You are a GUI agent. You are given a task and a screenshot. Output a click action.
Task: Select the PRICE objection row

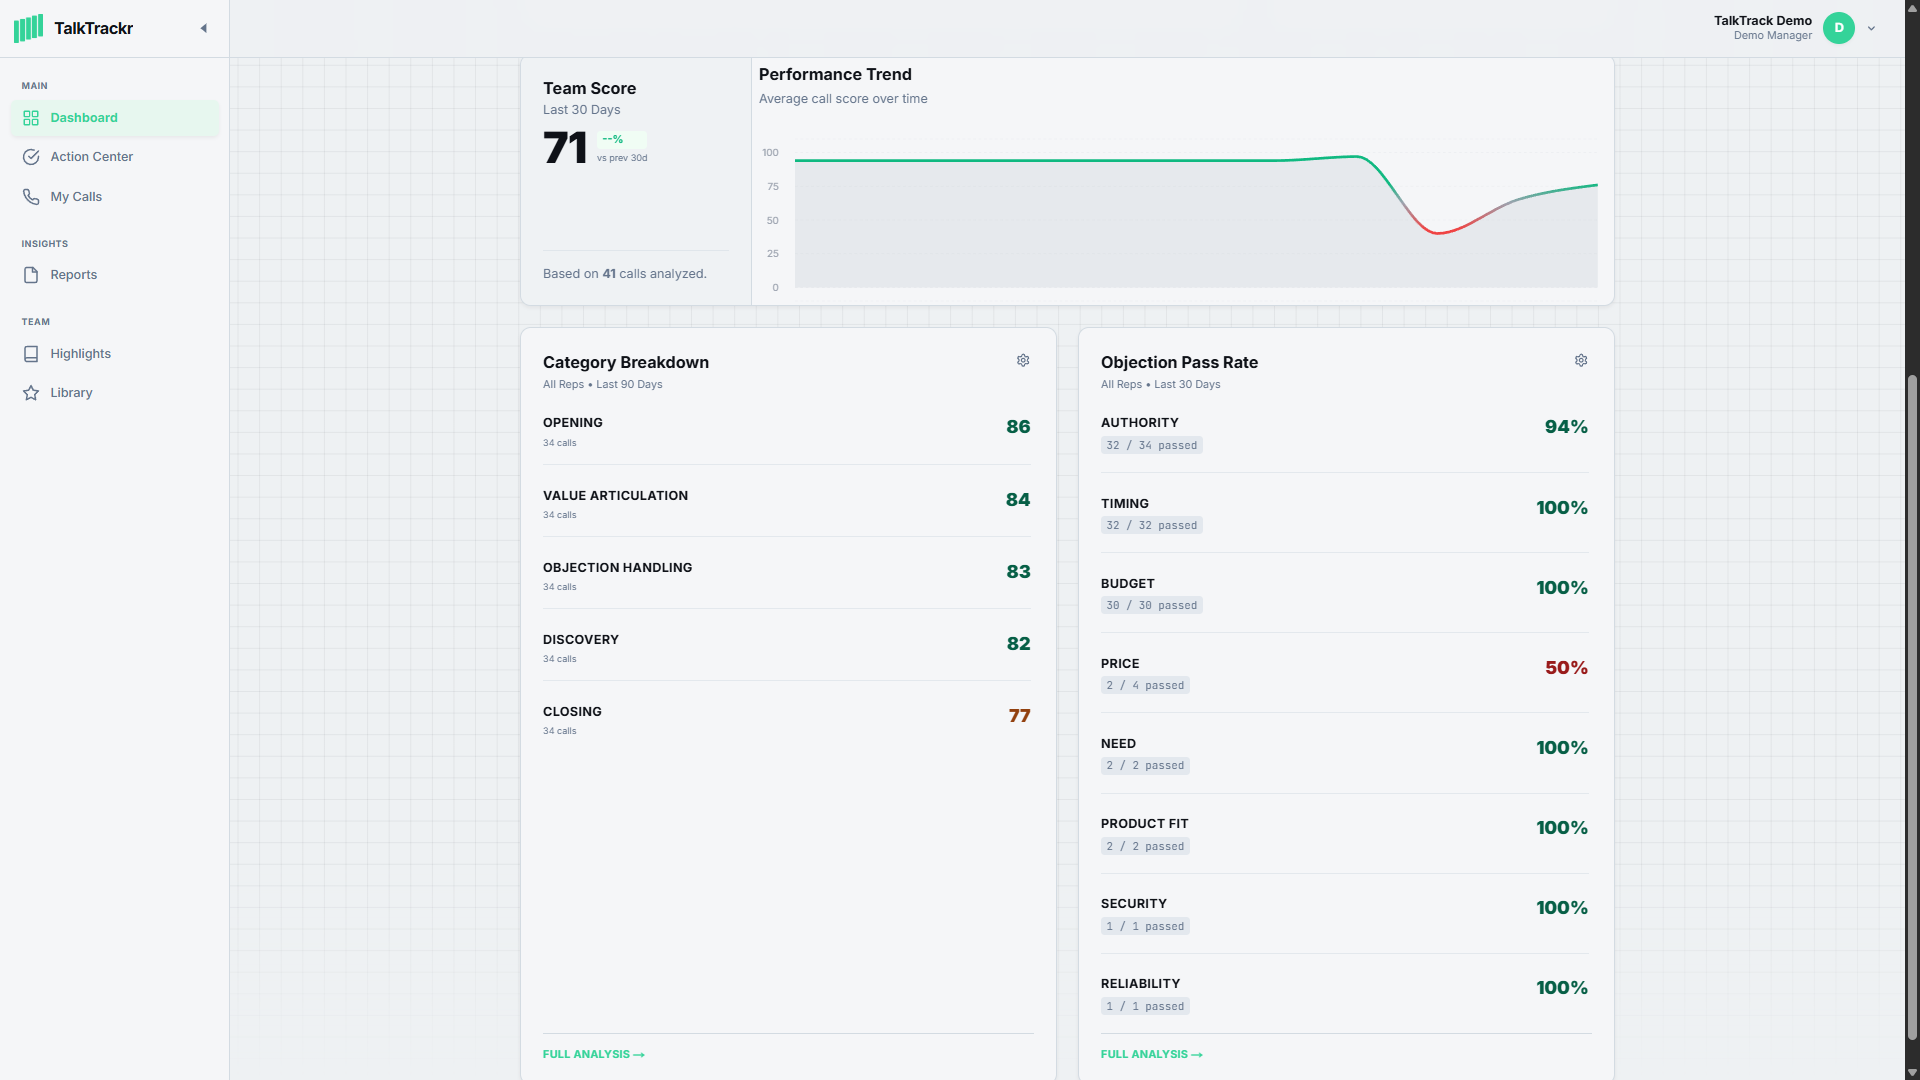(1344, 673)
